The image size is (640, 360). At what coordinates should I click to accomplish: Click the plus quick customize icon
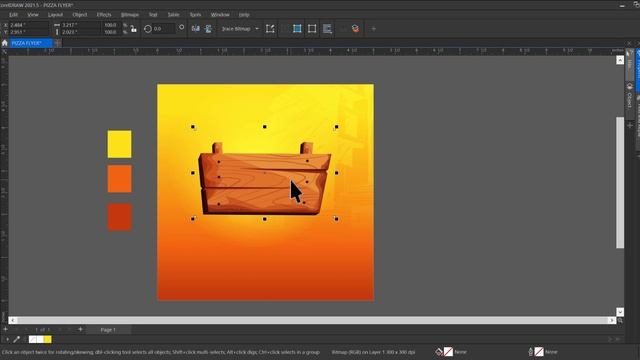[x=373, y=29]
